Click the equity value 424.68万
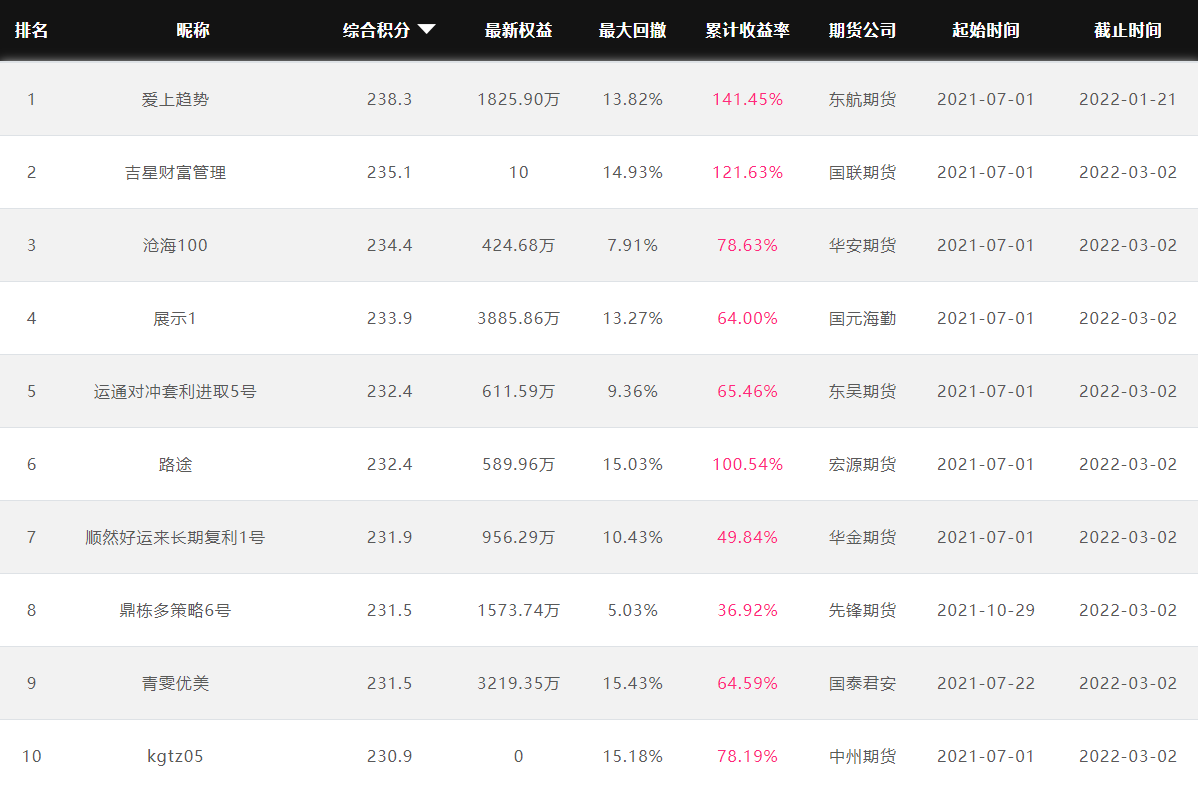 [519, 245]
